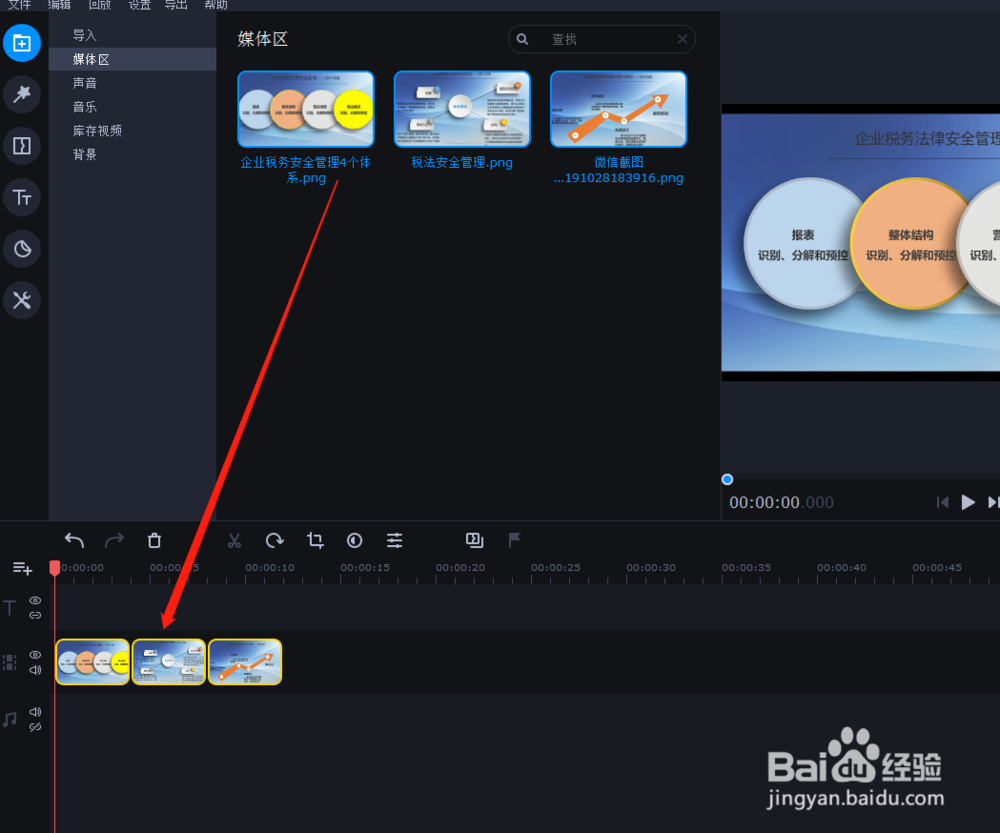The height and width of the screenshot is (833, 1000).
Task: Select the 税法安全管理.png thumbnail
Action: click(x=461, y=108)
